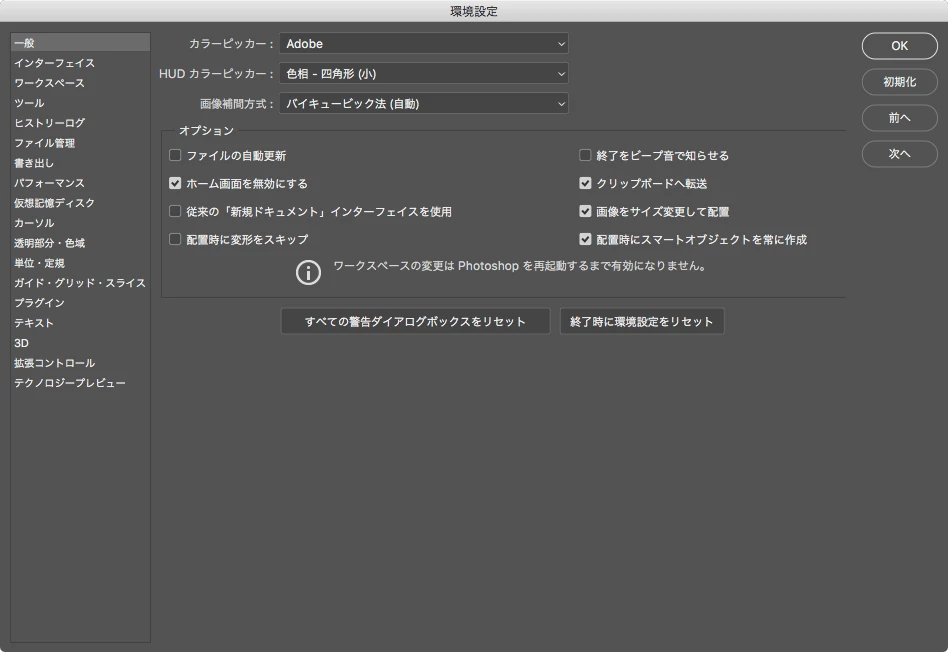
Task: Click the 初期化 reset button
Action: click(x=899, y=82)
